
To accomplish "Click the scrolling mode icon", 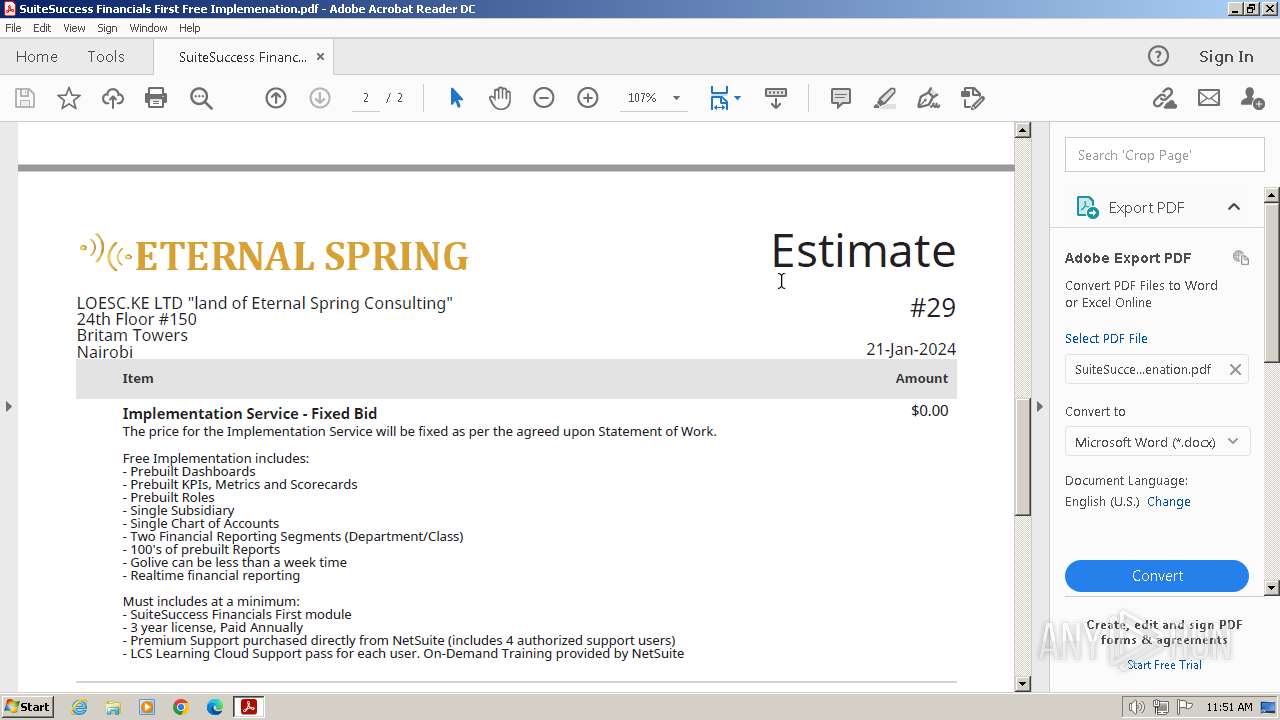I will 776,98.
